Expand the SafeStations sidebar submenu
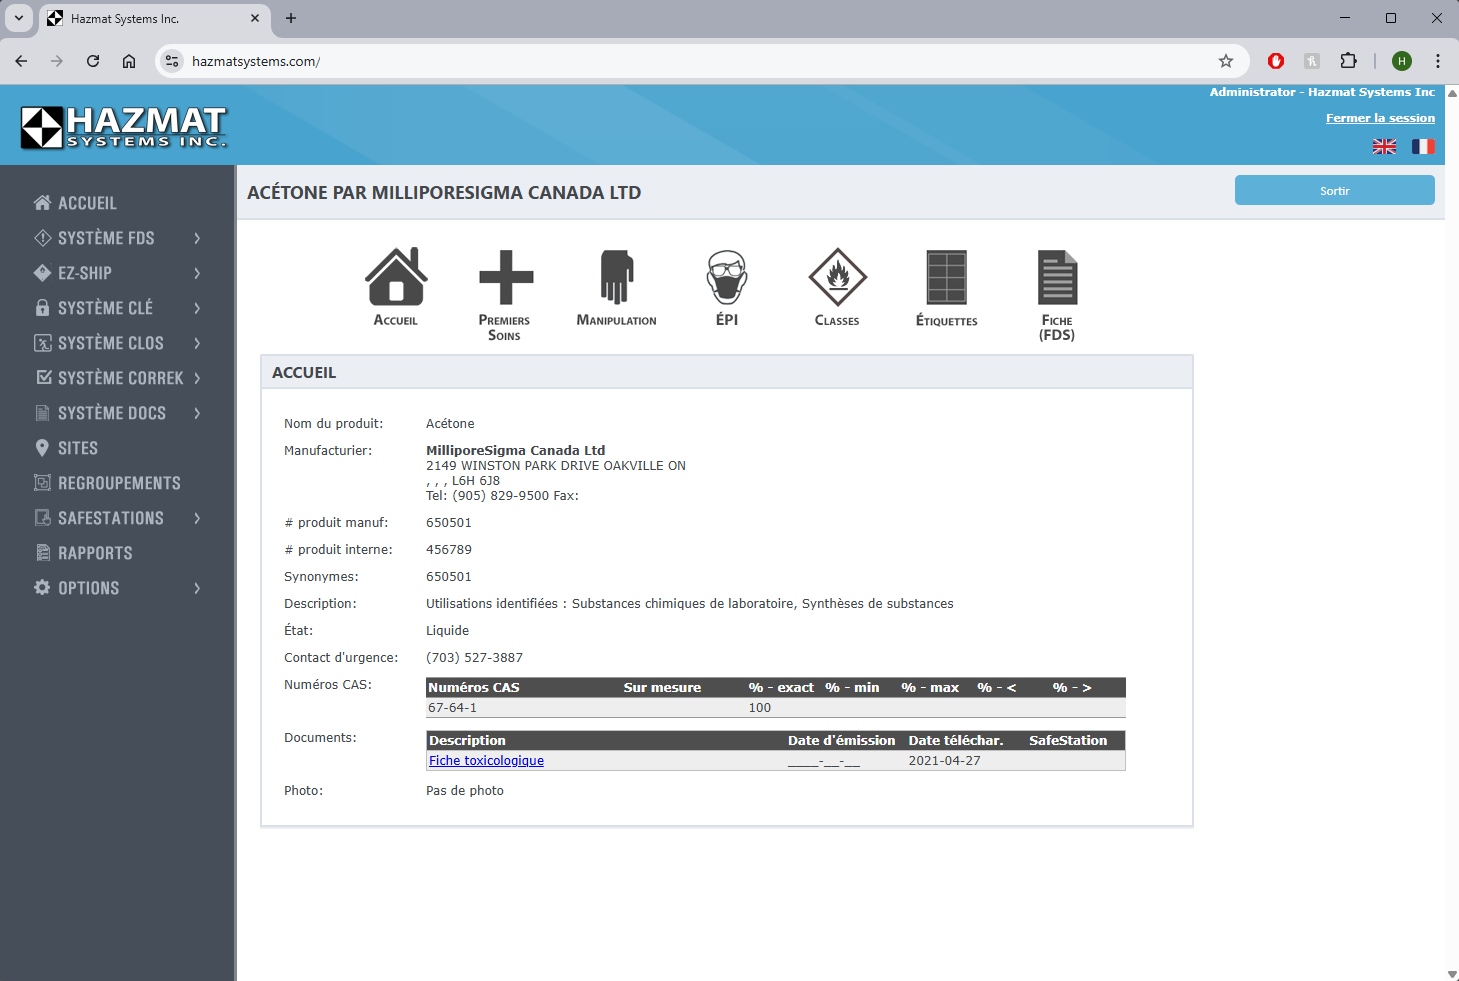The width and height of the screenshot is (1459, 981). click(x=110, y=518)
